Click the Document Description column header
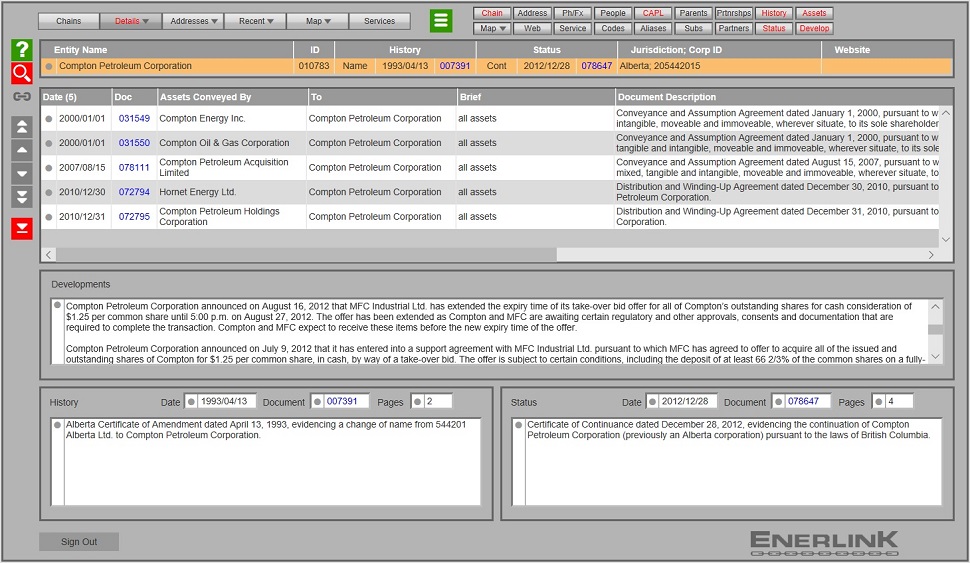The width and height of the screenshot is (970, 563). 783,97
